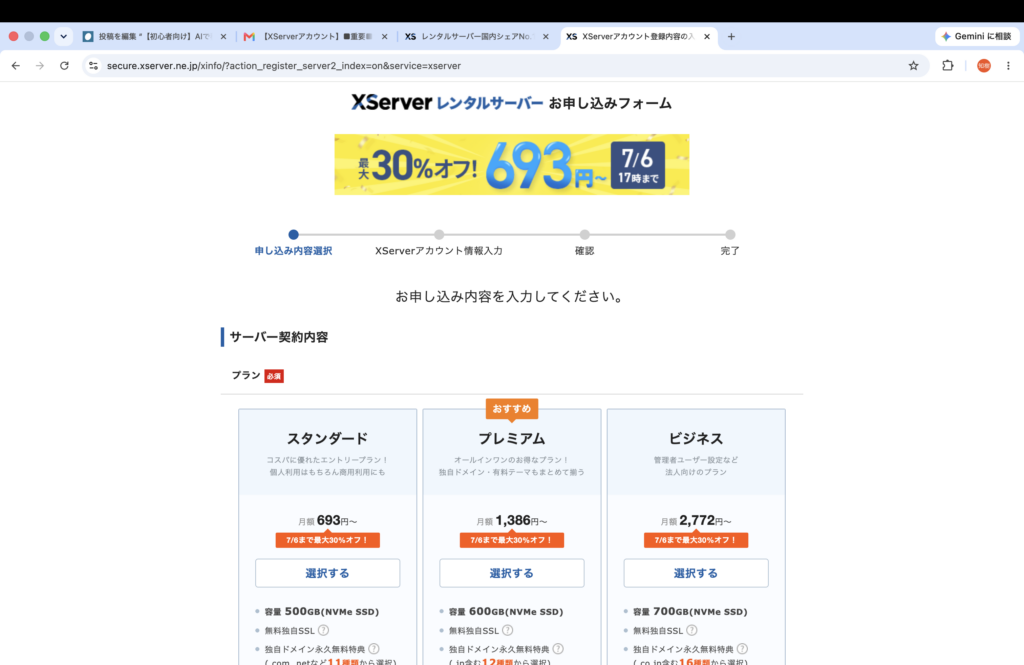Click the XServerアカウント情報入力 step

pos(439,251)
